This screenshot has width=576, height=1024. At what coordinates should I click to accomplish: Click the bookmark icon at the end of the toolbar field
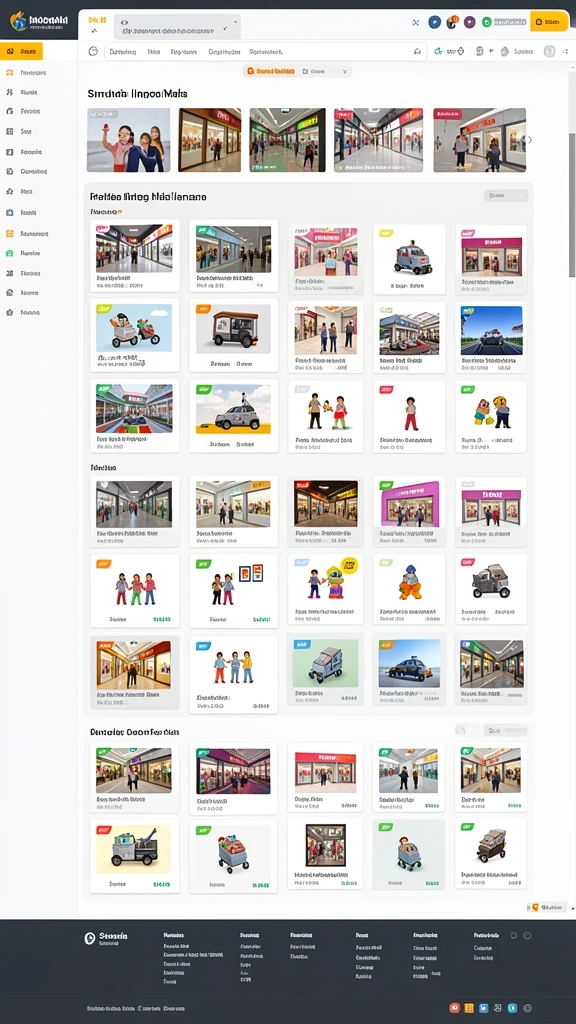(x=417, y=52)
